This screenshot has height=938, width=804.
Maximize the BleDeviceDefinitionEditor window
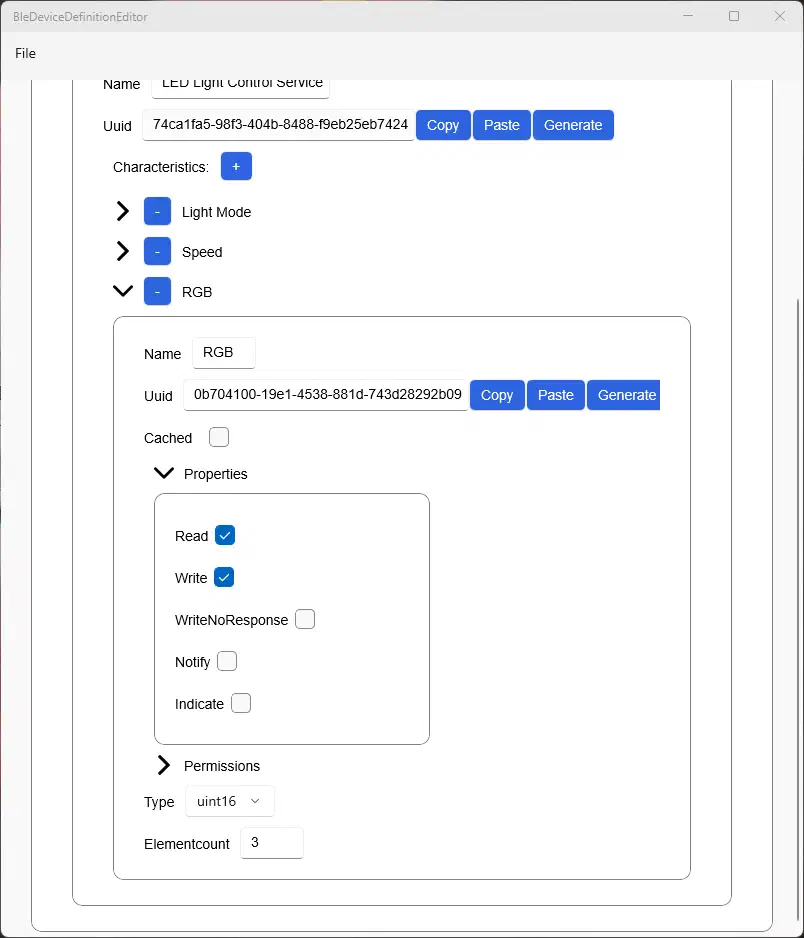(x=734, y=16)
